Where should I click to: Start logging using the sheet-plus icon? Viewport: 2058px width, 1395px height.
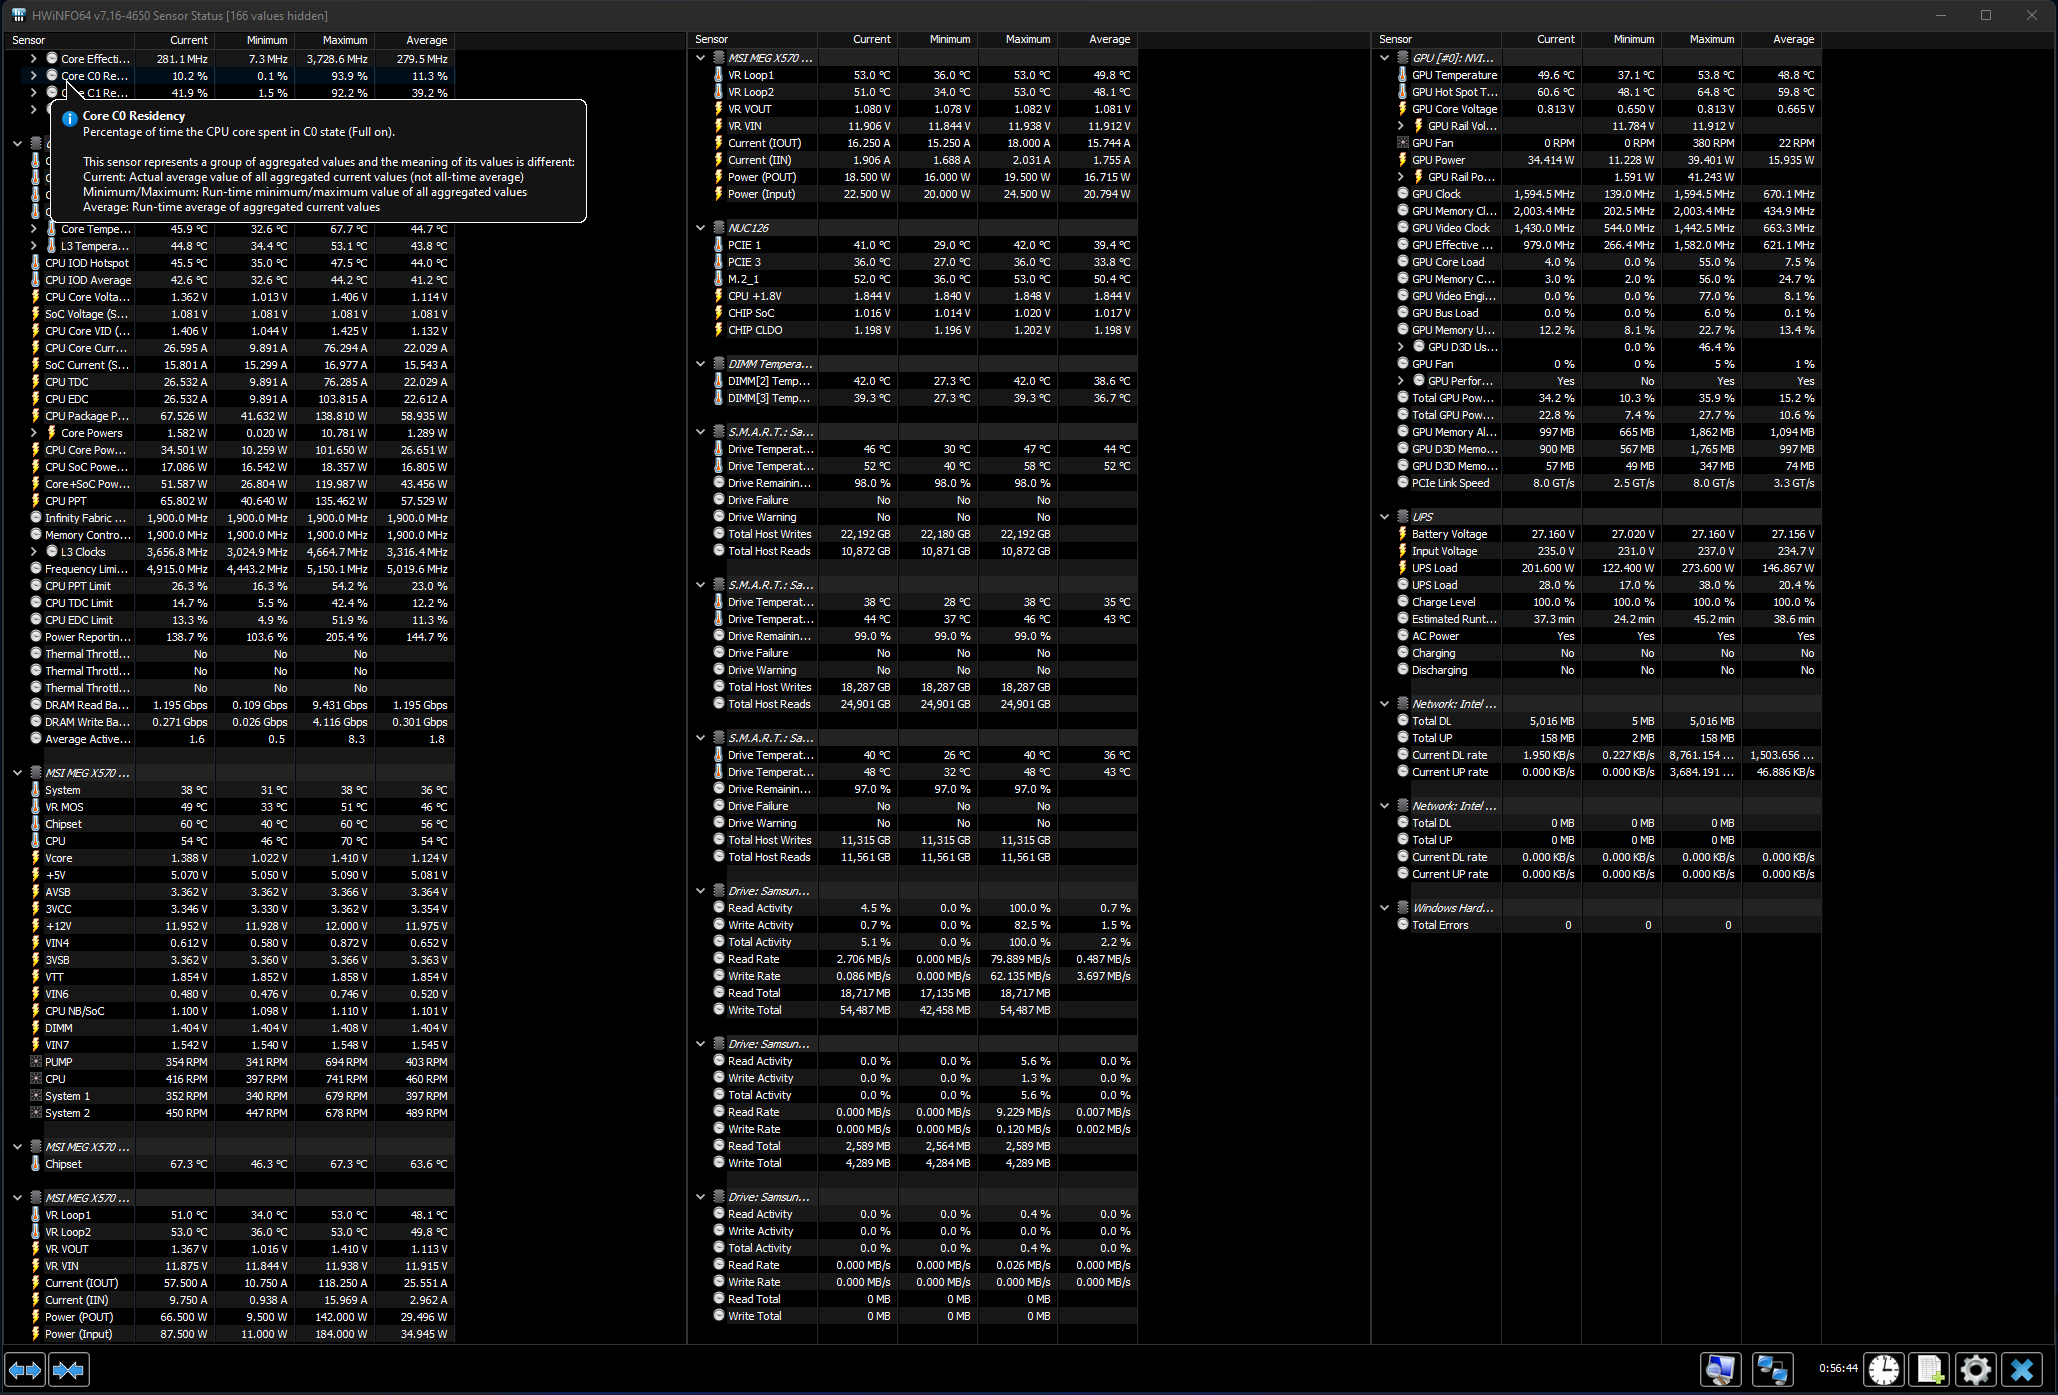click(1930, 1369)
